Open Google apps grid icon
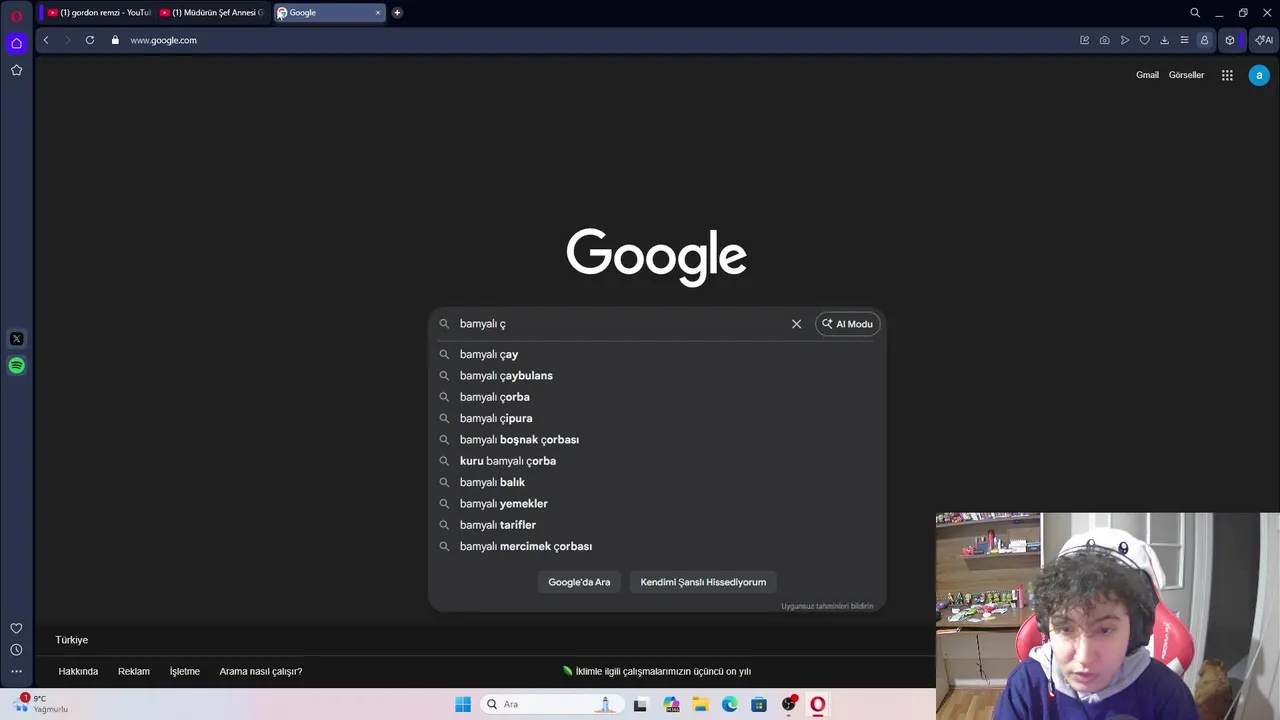 coord(1227,75)
